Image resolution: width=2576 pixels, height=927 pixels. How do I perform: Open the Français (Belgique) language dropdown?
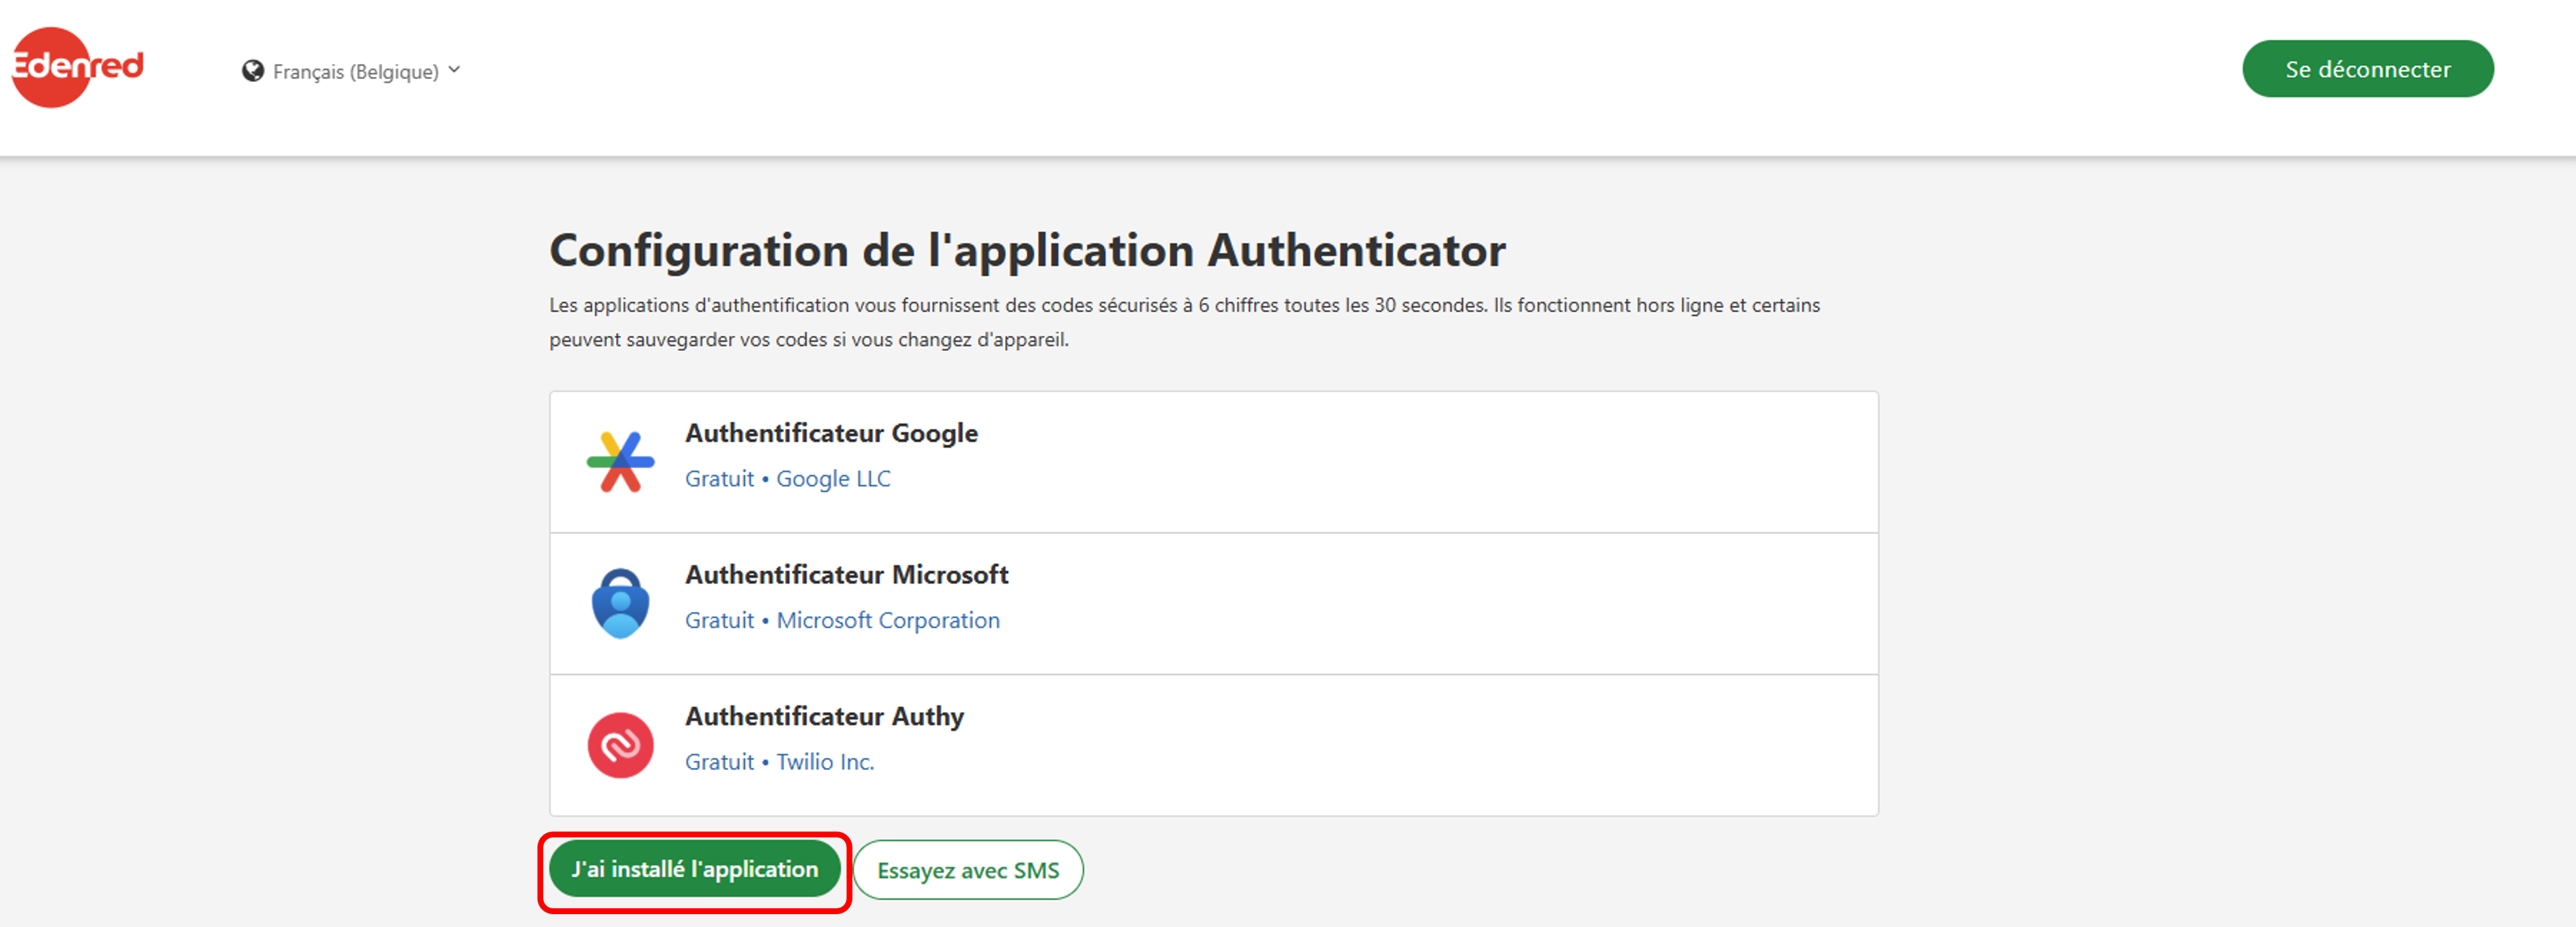(351, 71)
